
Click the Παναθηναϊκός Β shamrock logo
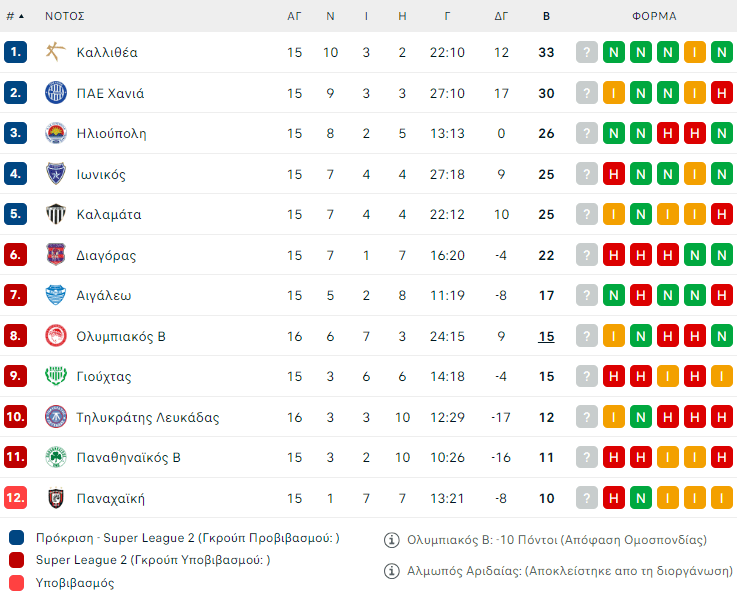point(55,457)
